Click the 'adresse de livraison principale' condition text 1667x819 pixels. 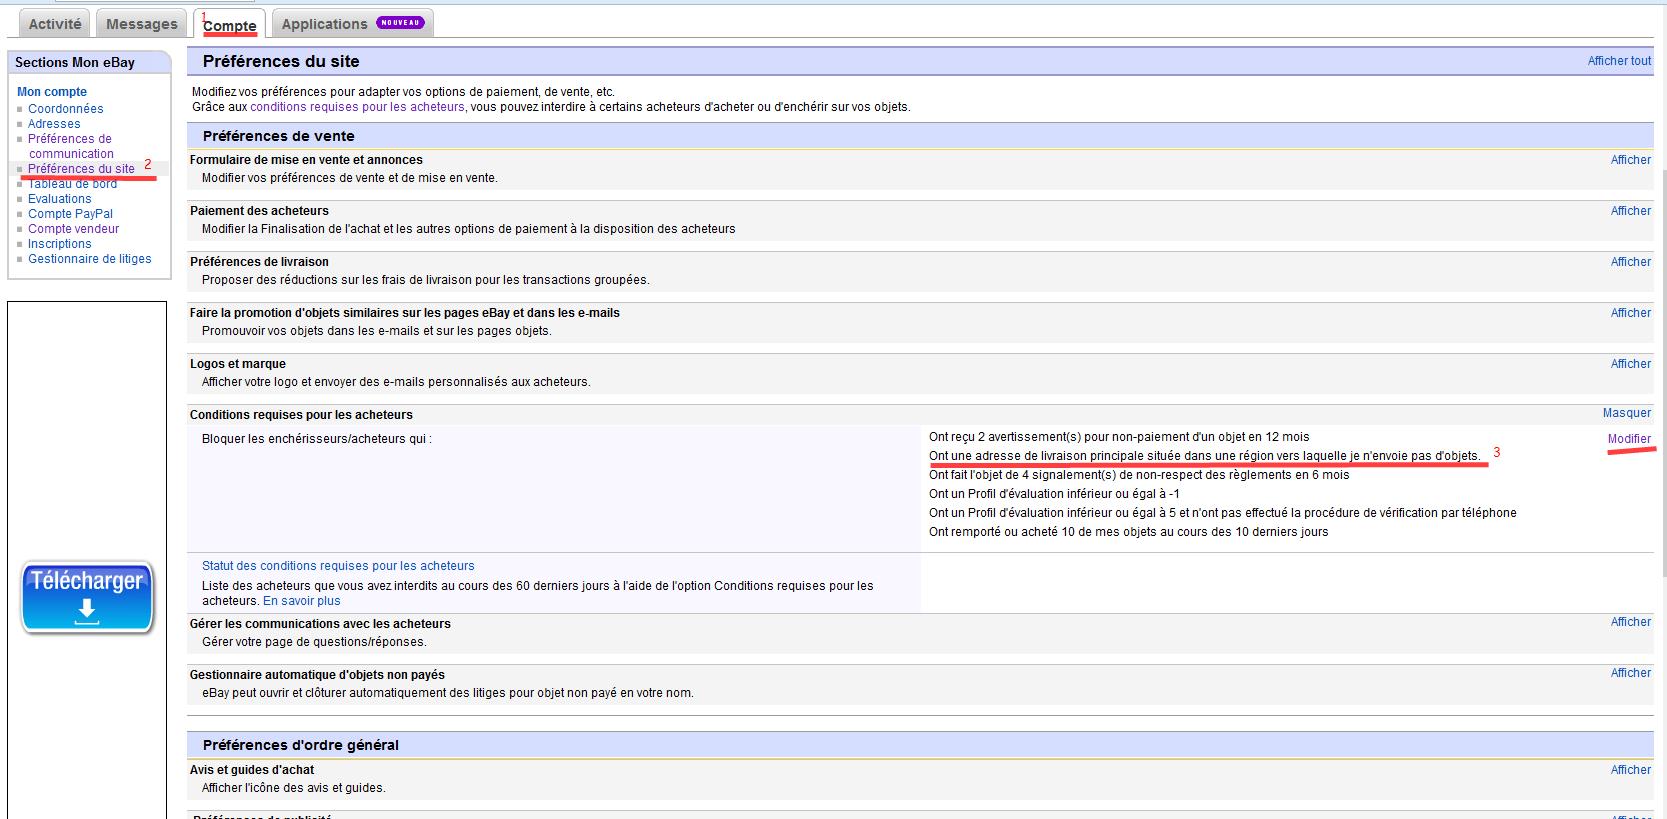(x=1204, y=456)
